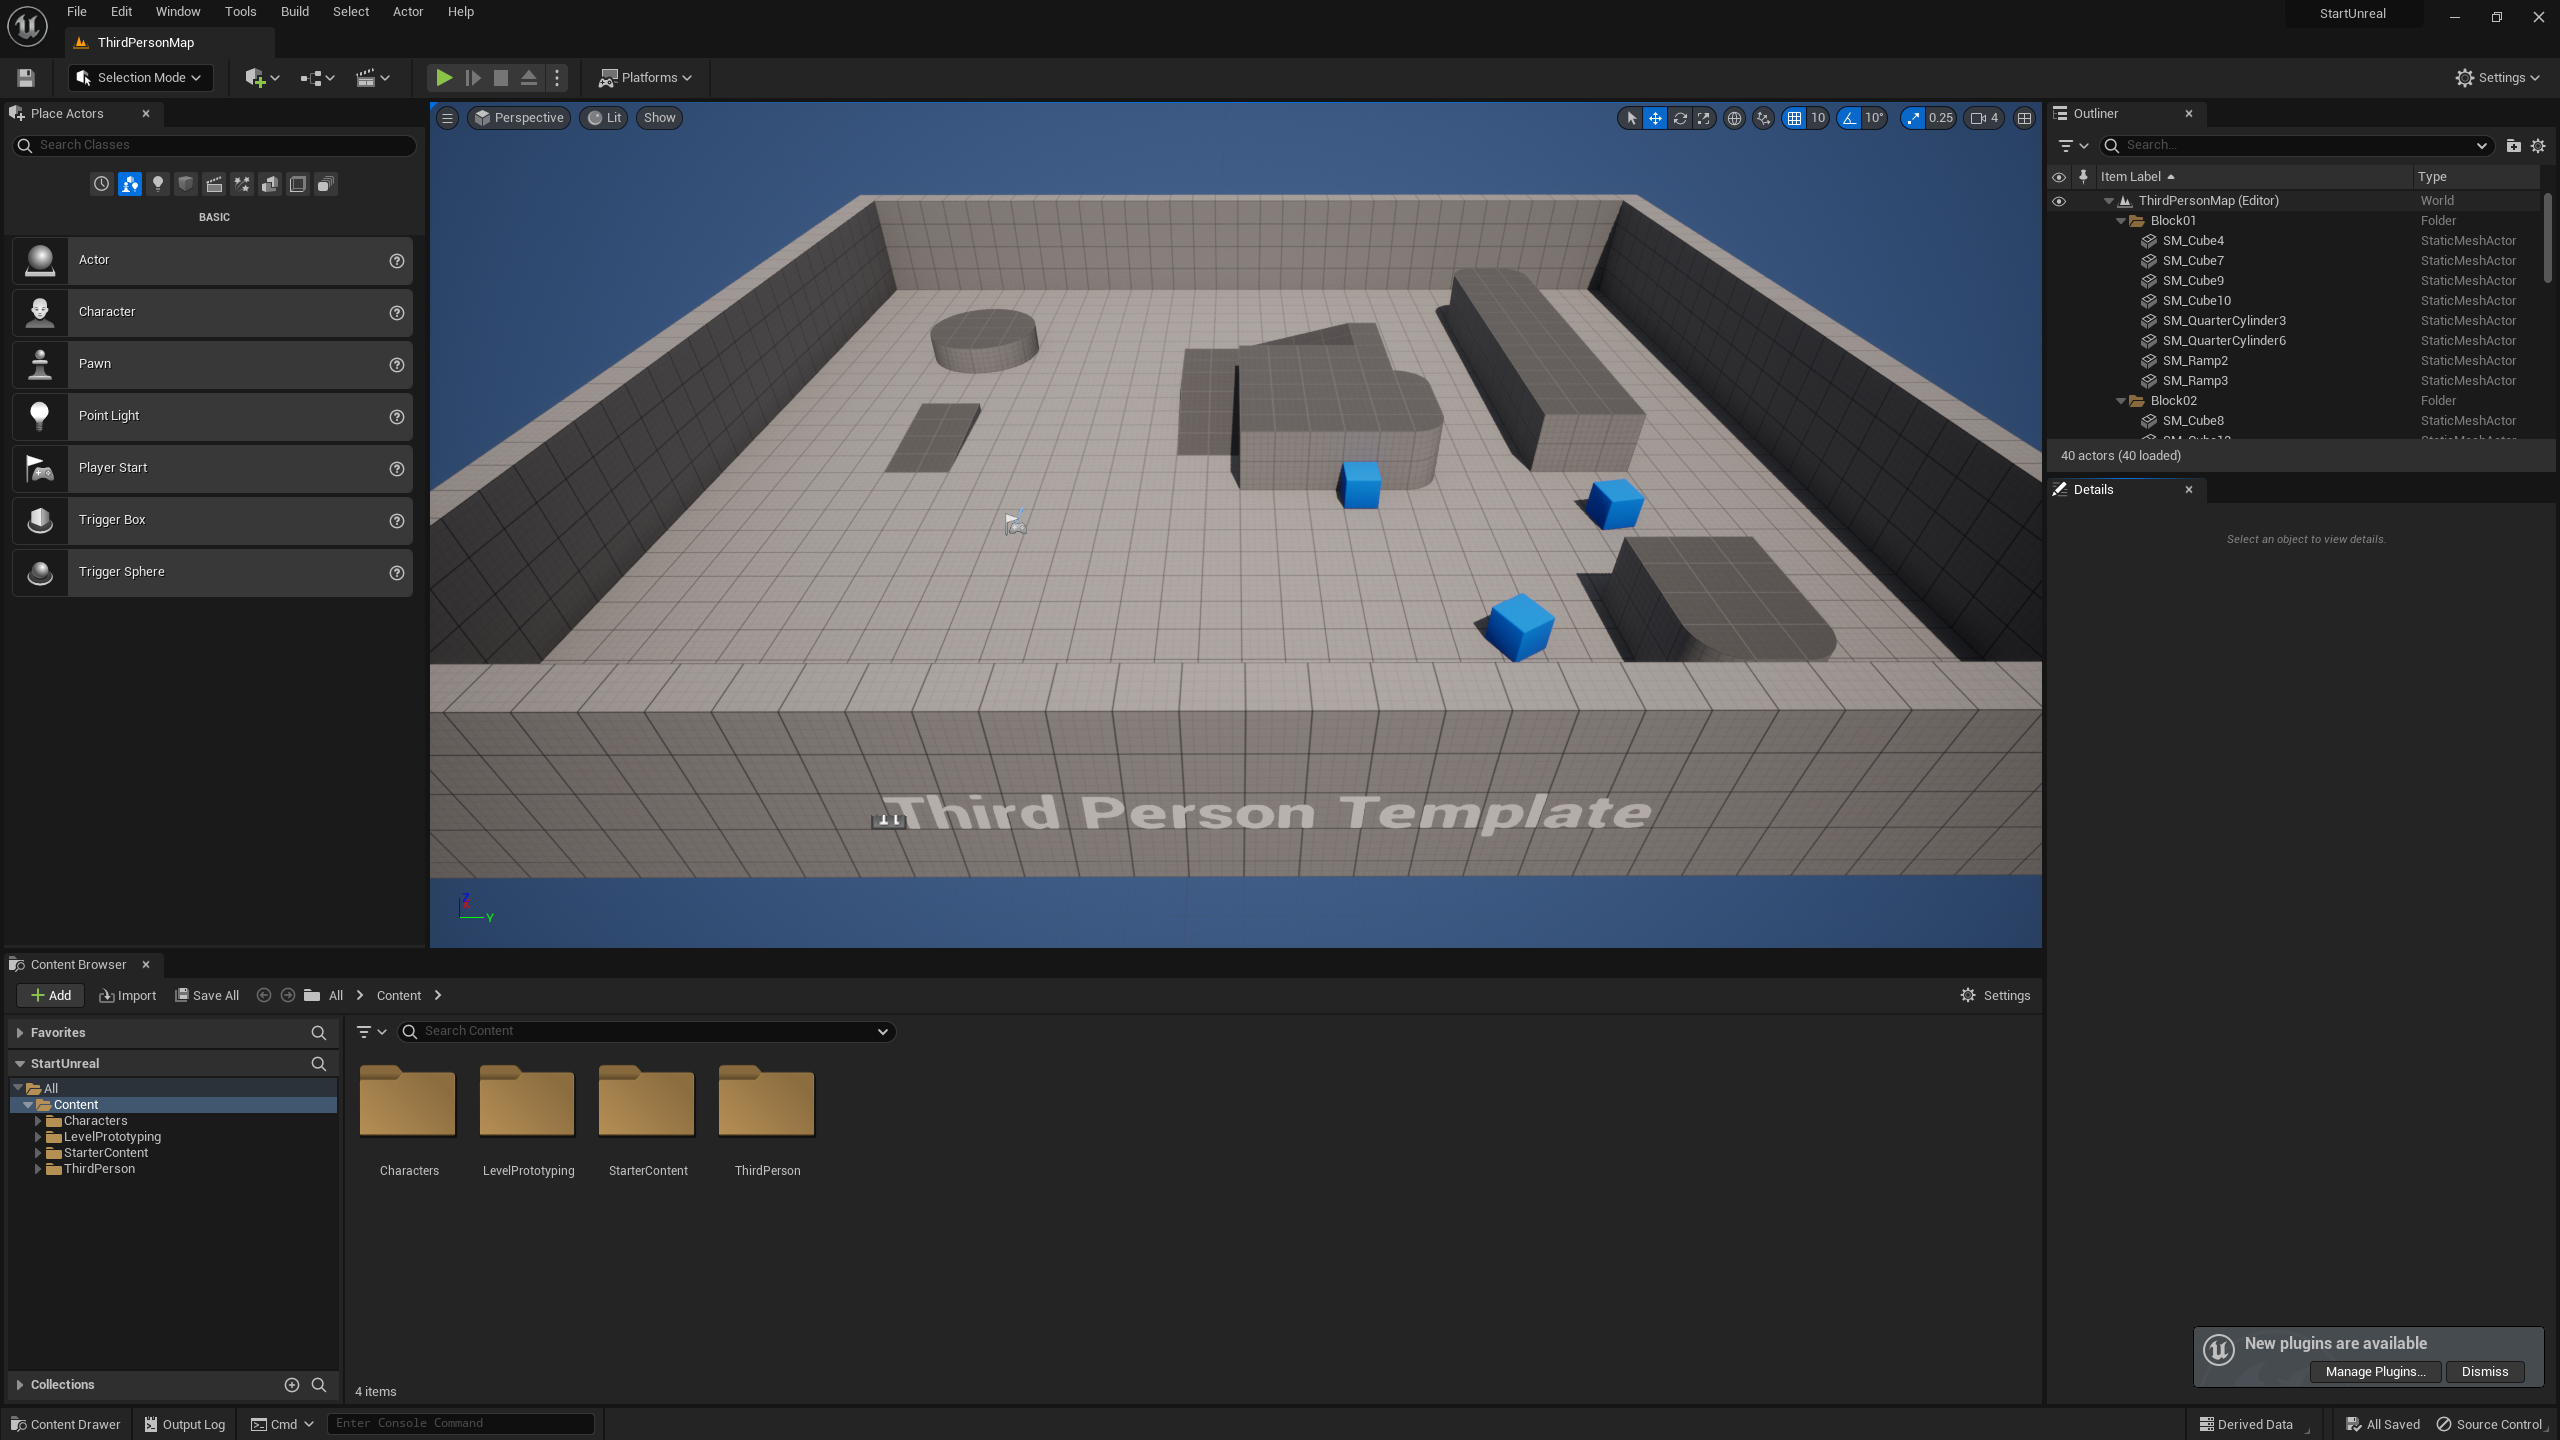Open the camera speed setting
2560x1440 pixels.
(1984, 118)
